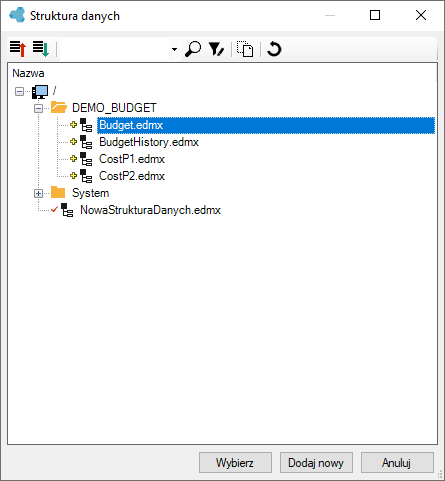Screen dimensions: 445x481
Task: Collapse the root '/' node
Action: tap(20, 91)
